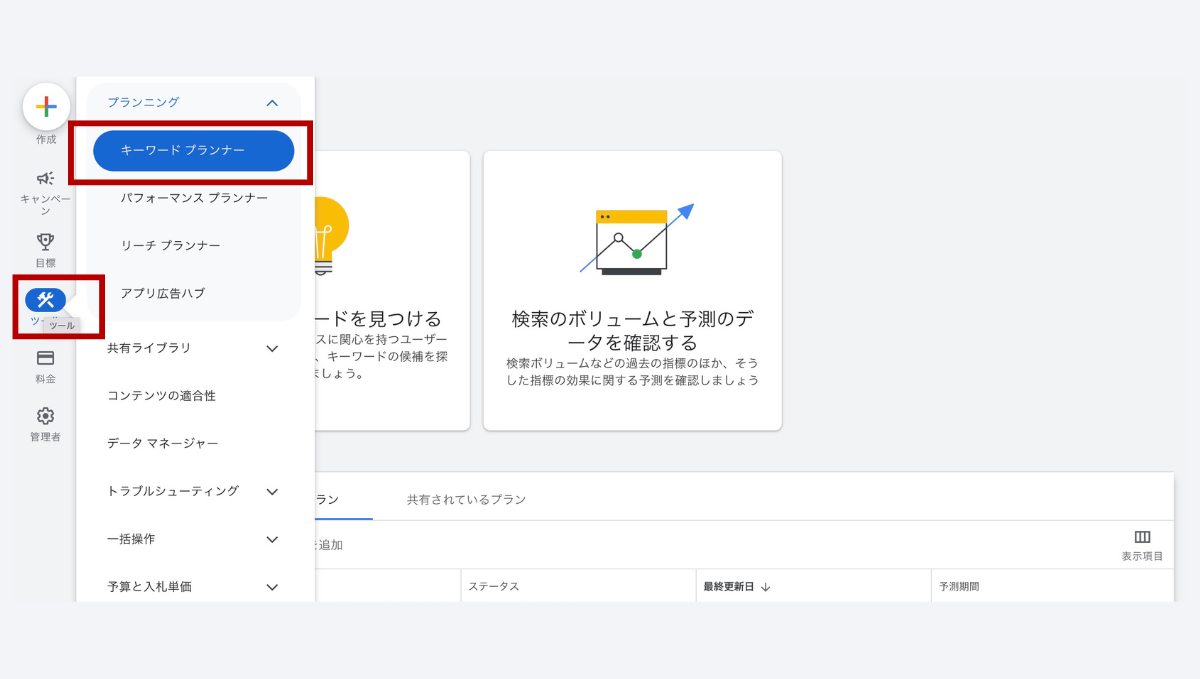The image size is (1200, 679).
Task: Open Admin via gear icon
Action: pos(46,416)
